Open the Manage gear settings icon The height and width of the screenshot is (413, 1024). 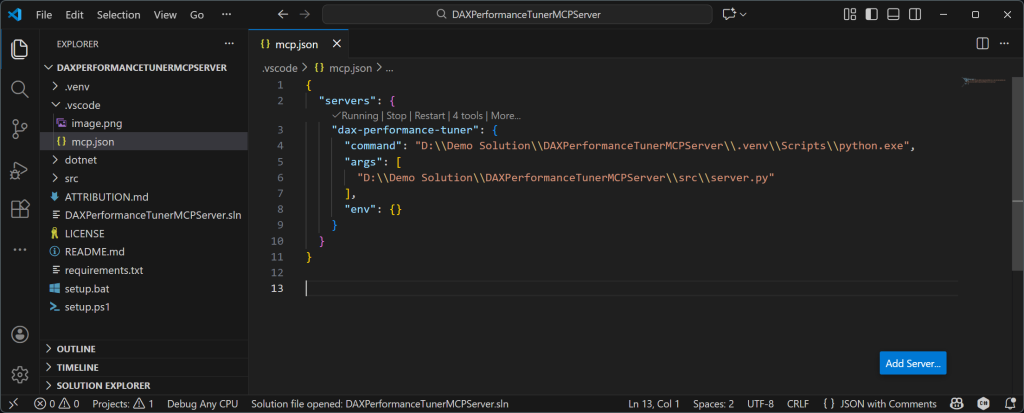19,374
